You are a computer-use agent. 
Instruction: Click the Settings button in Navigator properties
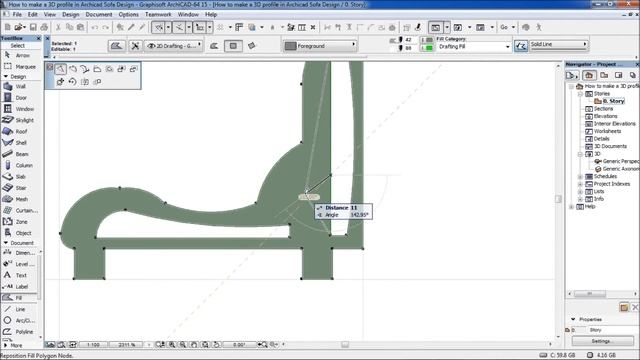(601, 341)
